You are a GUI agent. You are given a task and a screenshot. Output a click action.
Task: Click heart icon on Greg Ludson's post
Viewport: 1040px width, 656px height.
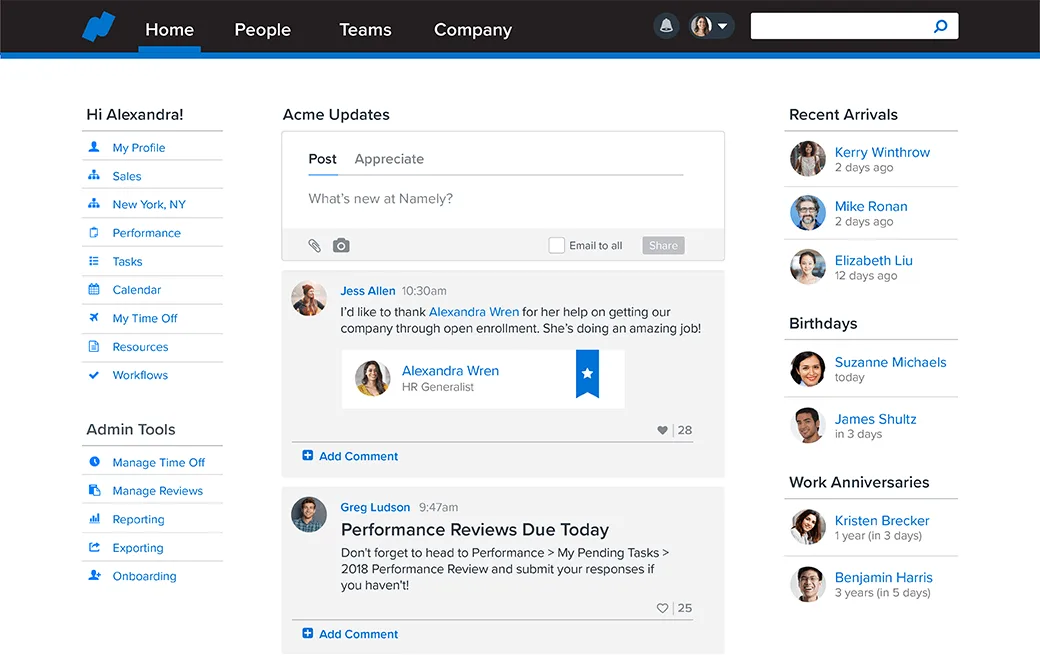tap(662, 608)
